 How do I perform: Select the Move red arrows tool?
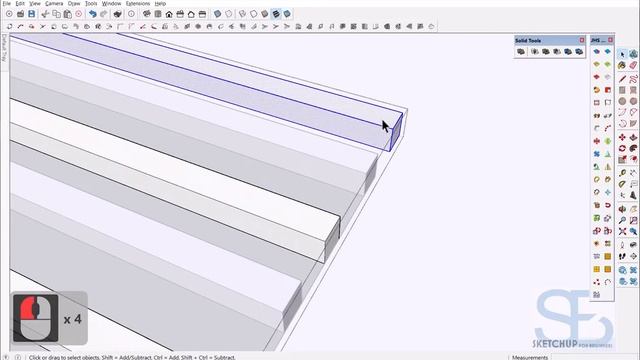(x=622, y=137)
